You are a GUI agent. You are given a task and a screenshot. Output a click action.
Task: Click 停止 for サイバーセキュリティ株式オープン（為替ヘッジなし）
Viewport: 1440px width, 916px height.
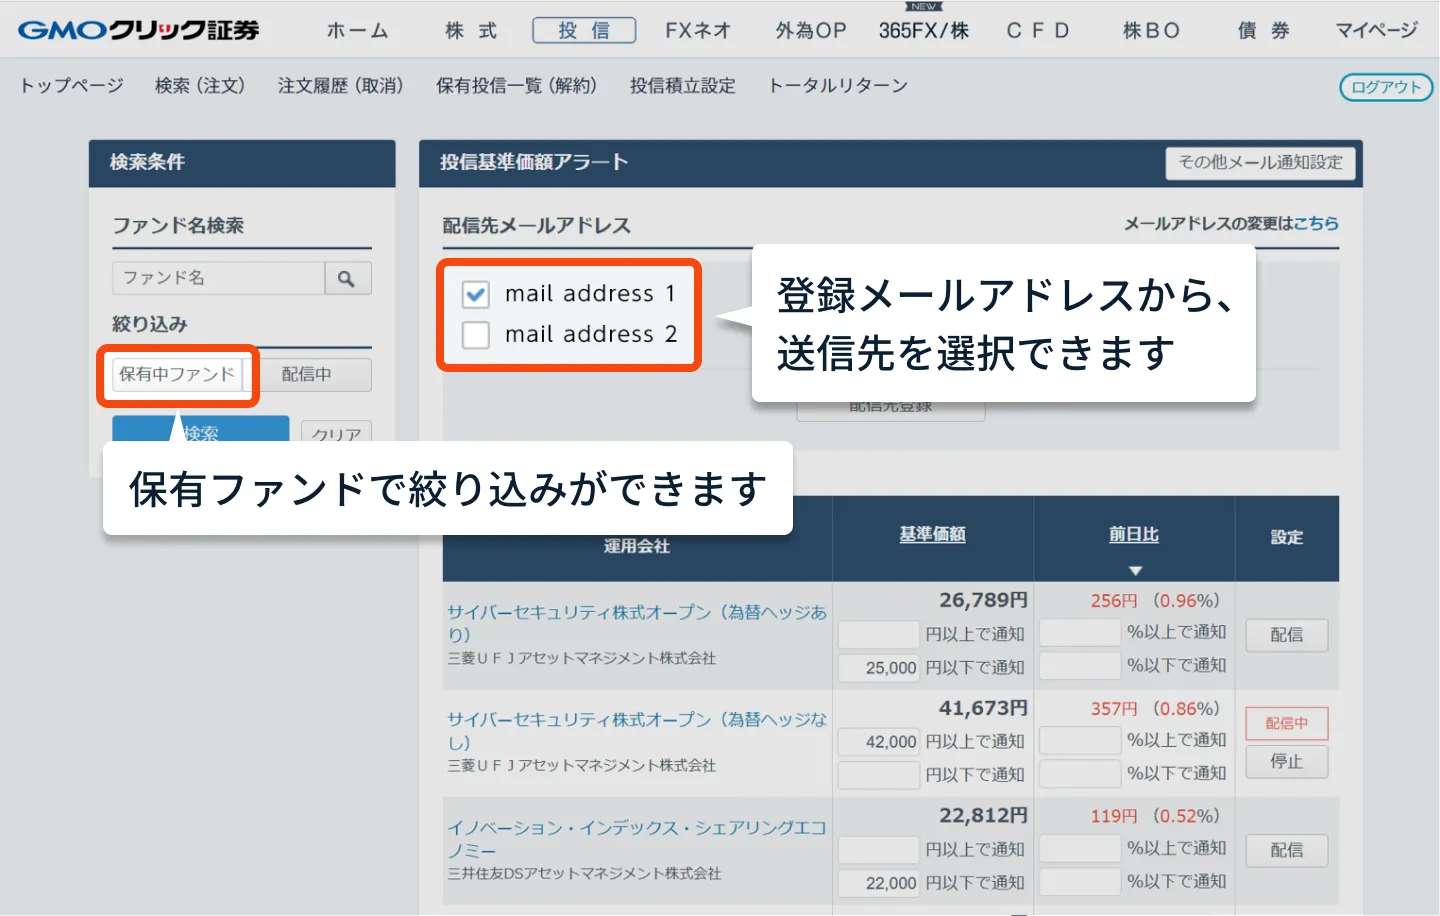click(1286, 762)
